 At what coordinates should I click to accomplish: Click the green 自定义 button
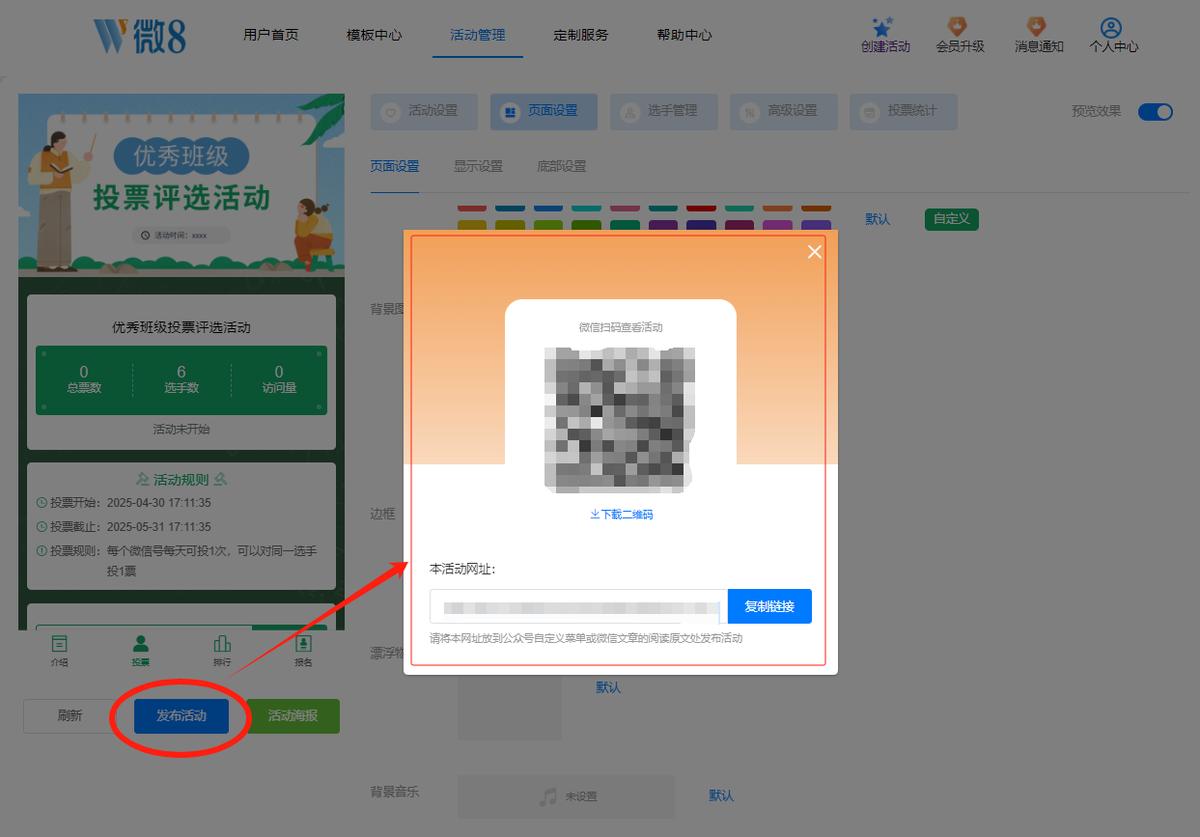952,218
